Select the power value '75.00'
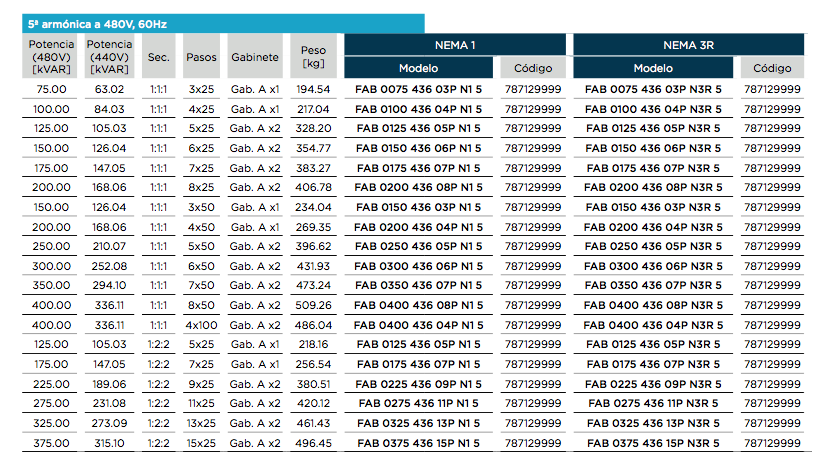This screenshot has width=819, height=464. click(x=51, y=89)
